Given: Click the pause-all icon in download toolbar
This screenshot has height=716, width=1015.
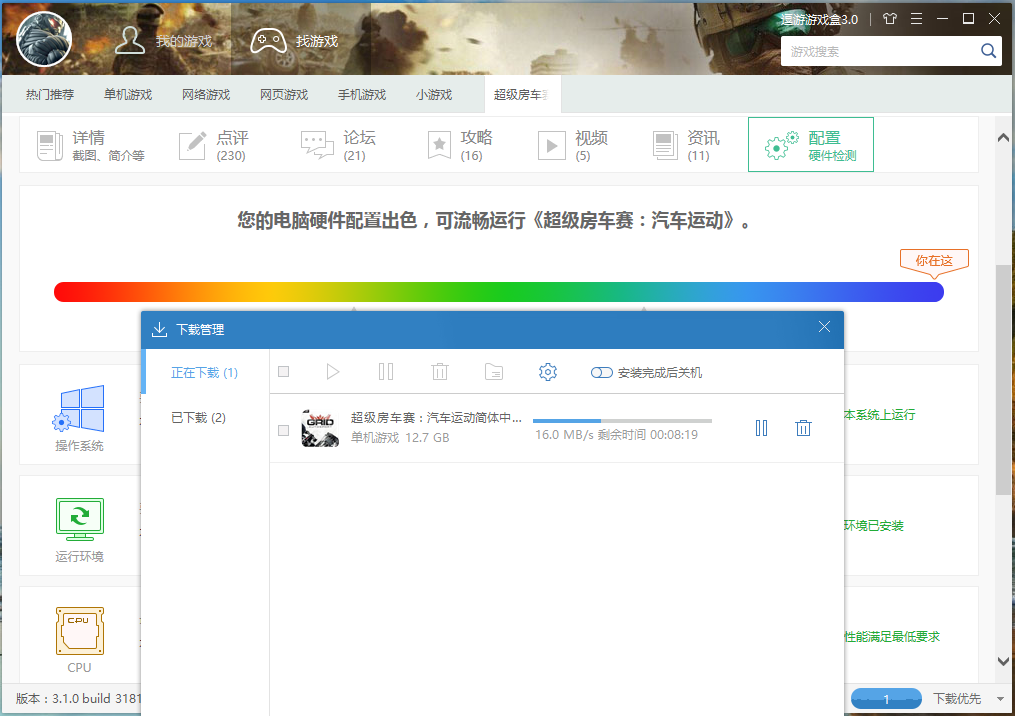Looking at the screenshot, I should 386,372.
